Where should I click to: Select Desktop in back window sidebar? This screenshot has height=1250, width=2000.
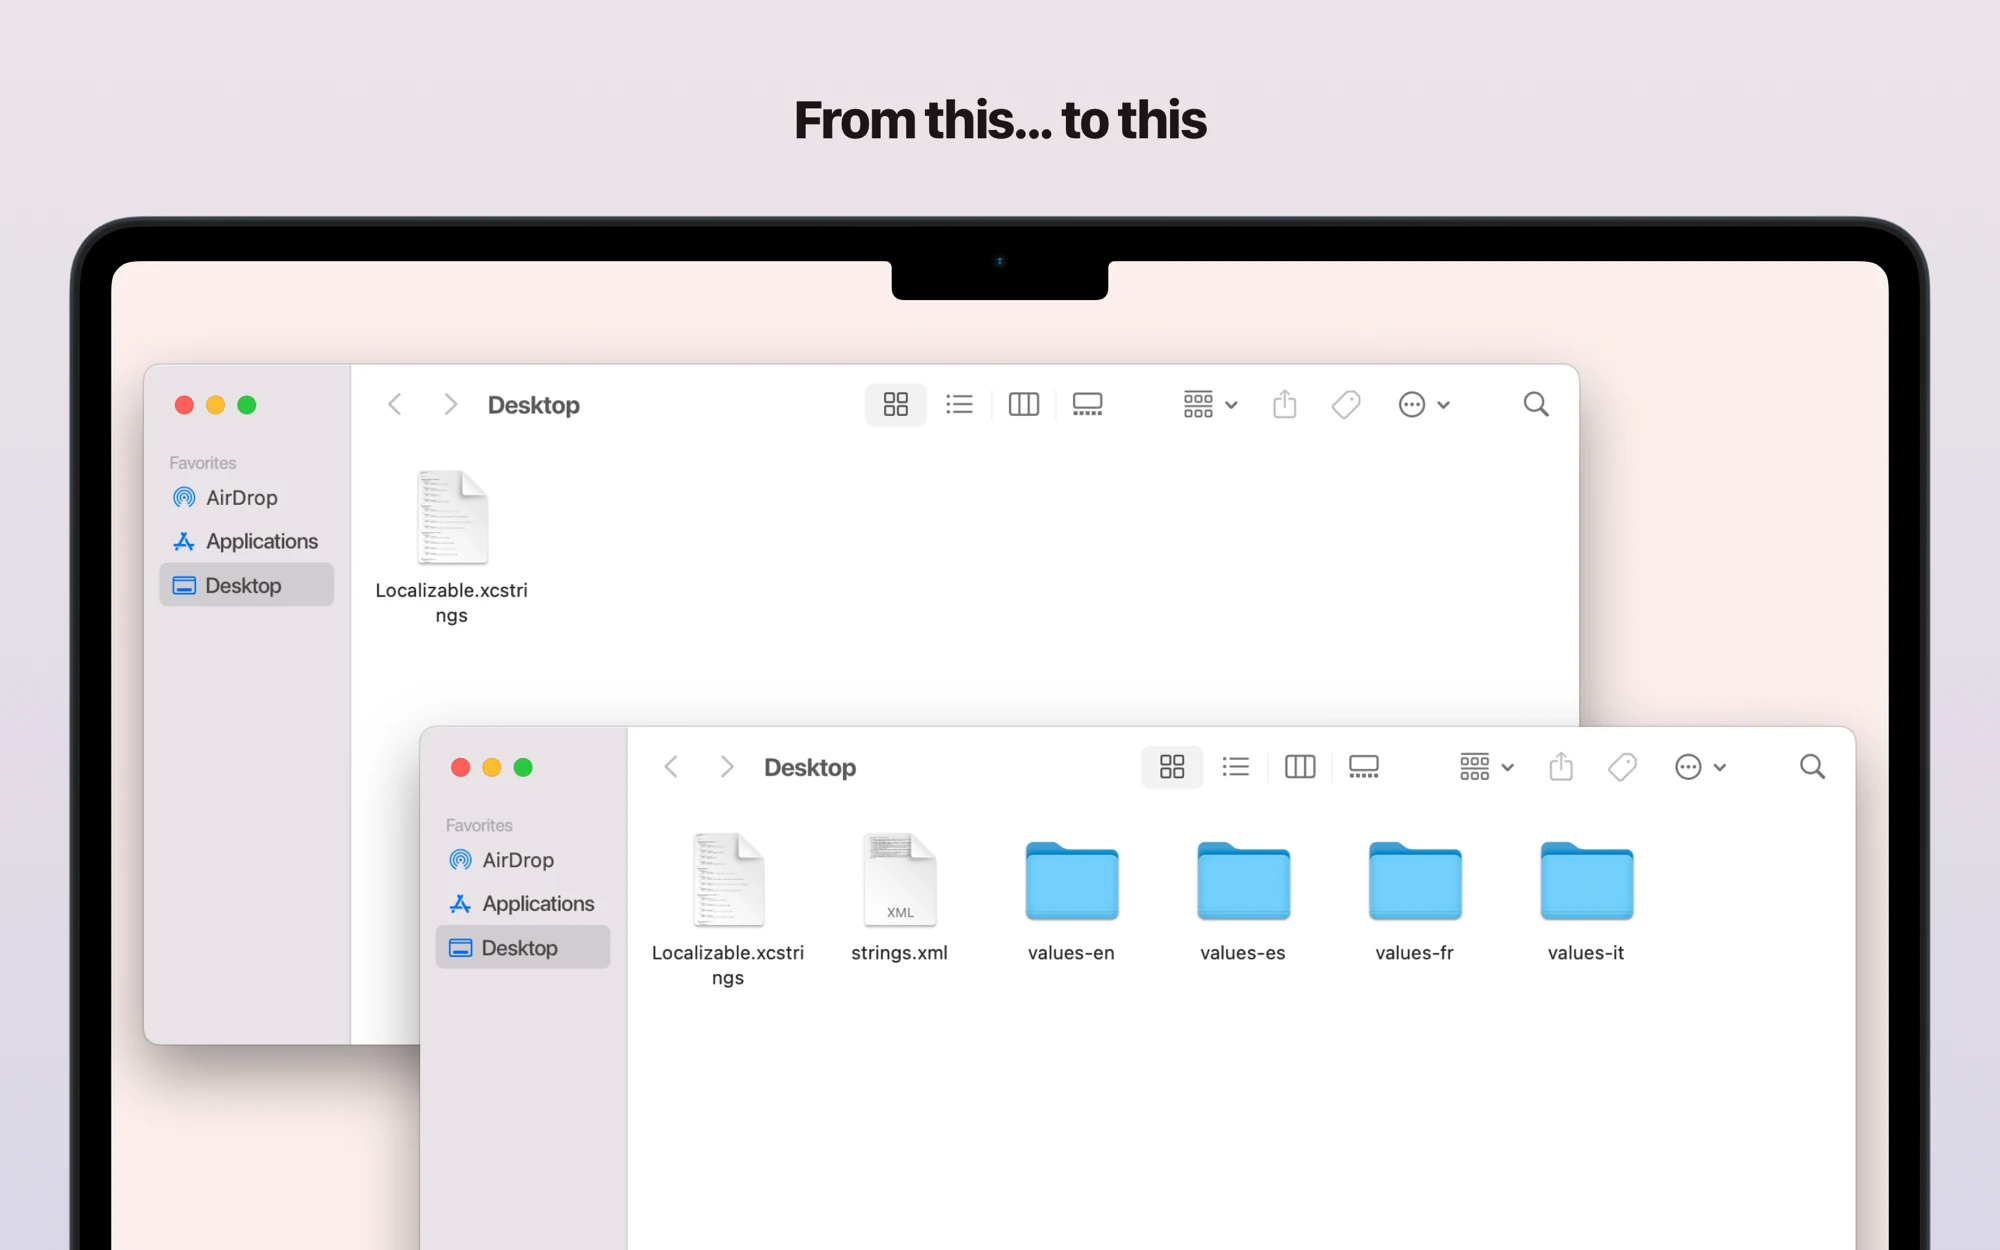(x=246, y=585)
